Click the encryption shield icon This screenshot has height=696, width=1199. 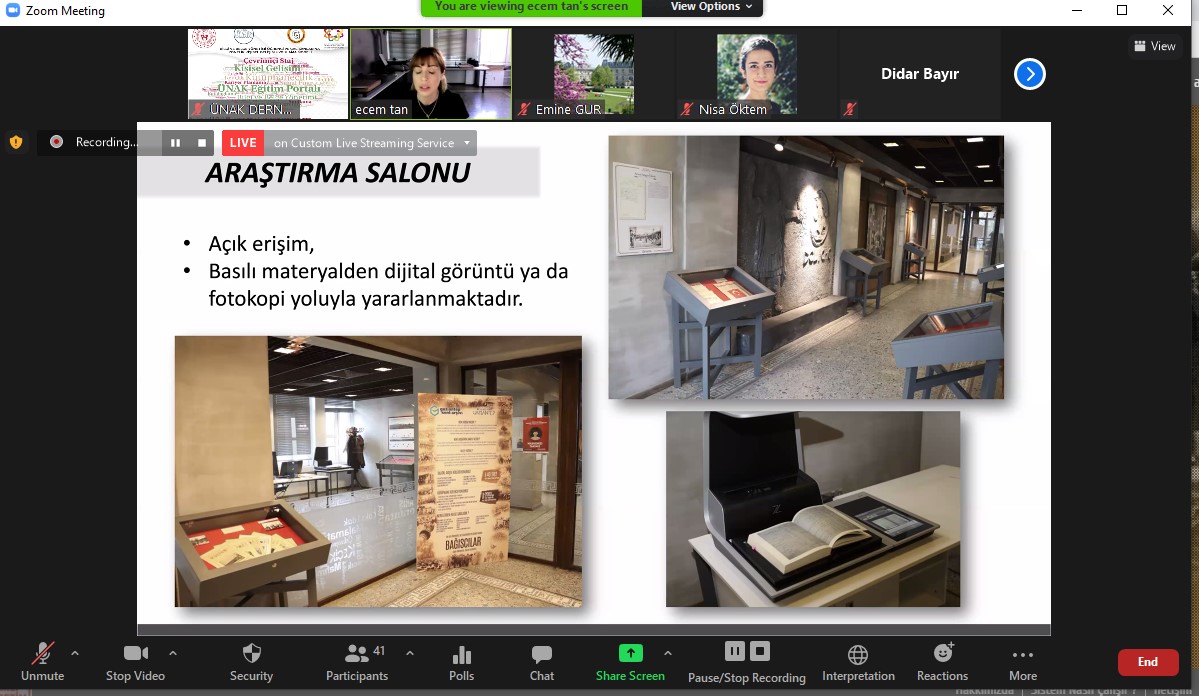[x=16, y=142]
